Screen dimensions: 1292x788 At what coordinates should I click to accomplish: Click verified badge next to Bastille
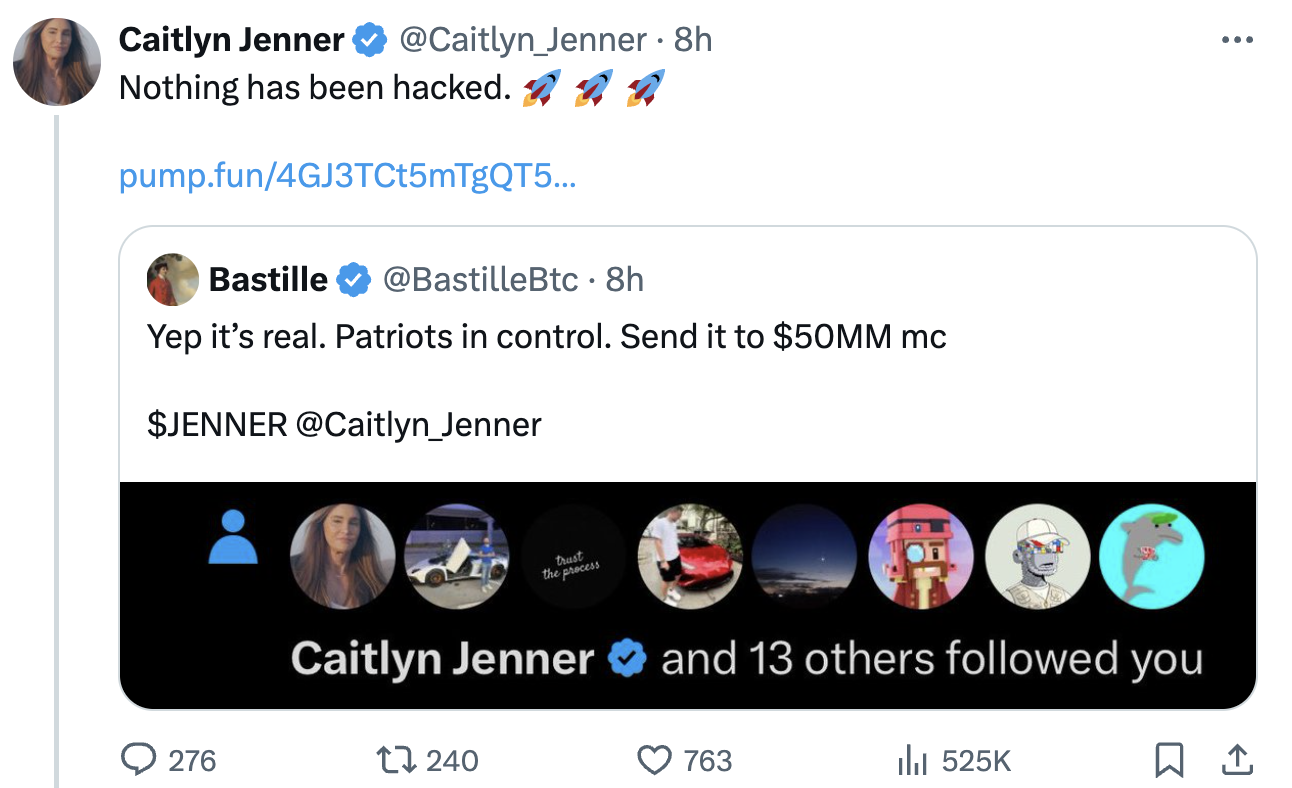354,280
